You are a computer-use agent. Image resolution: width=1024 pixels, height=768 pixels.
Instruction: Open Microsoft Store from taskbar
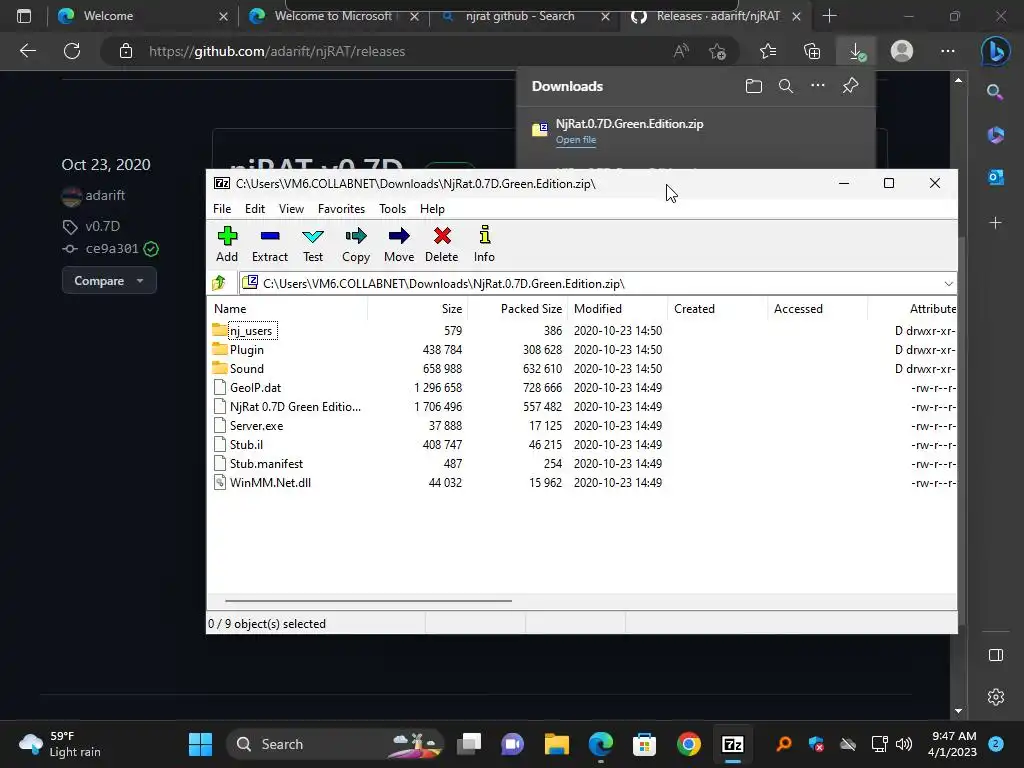click(644, 744)
